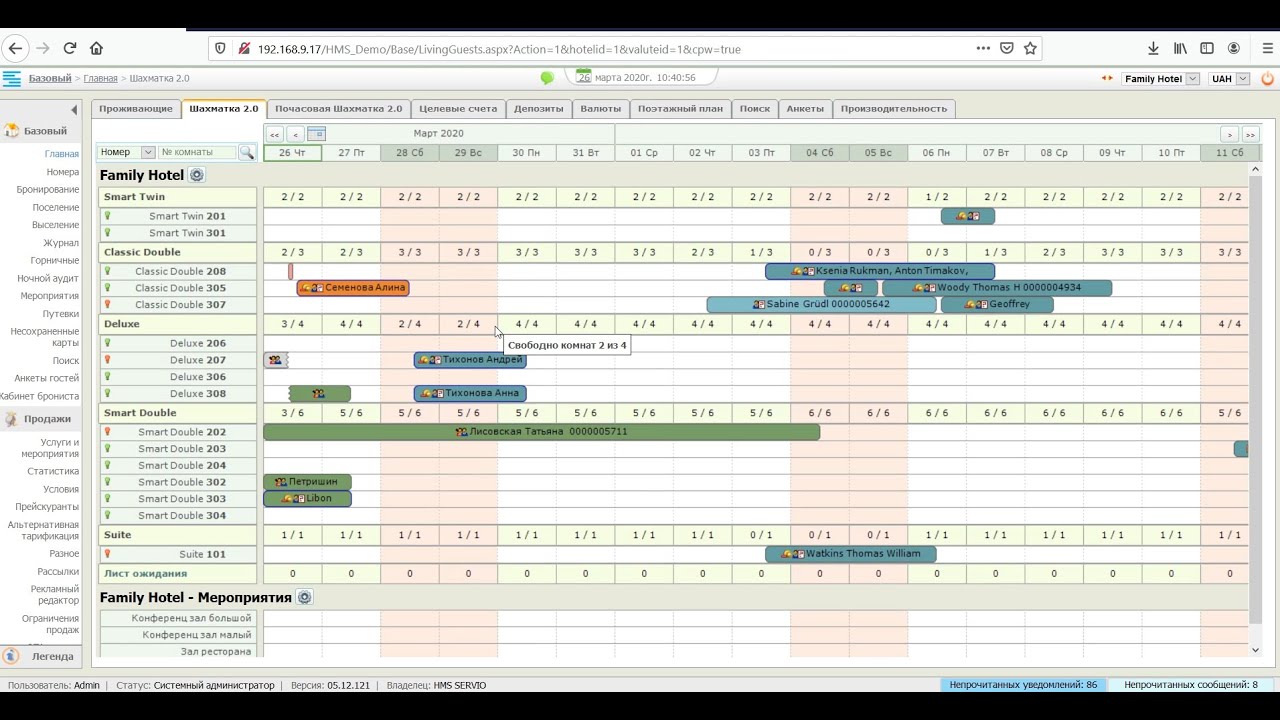Open Firefox application menu icon
1280x720 pixels.
tap(1265, 48)
